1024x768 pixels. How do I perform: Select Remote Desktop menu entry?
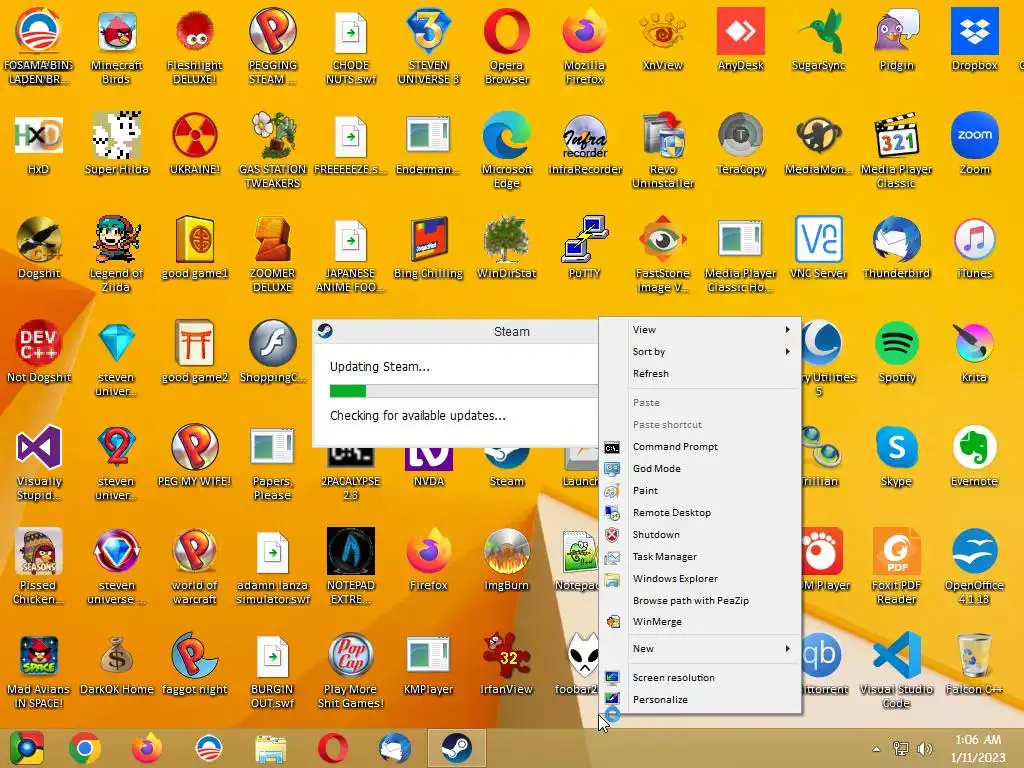coord(701,513)
